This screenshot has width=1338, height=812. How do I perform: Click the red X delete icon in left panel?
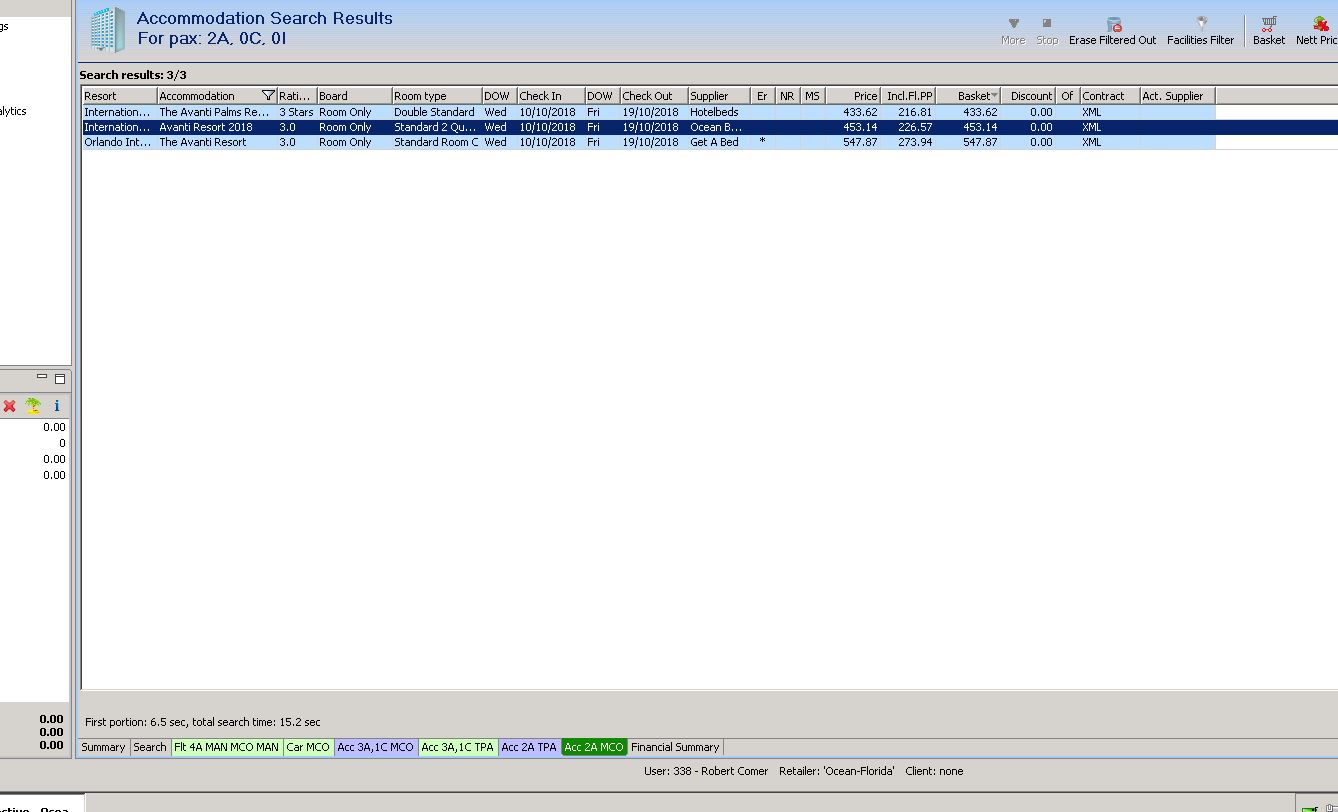10,406
